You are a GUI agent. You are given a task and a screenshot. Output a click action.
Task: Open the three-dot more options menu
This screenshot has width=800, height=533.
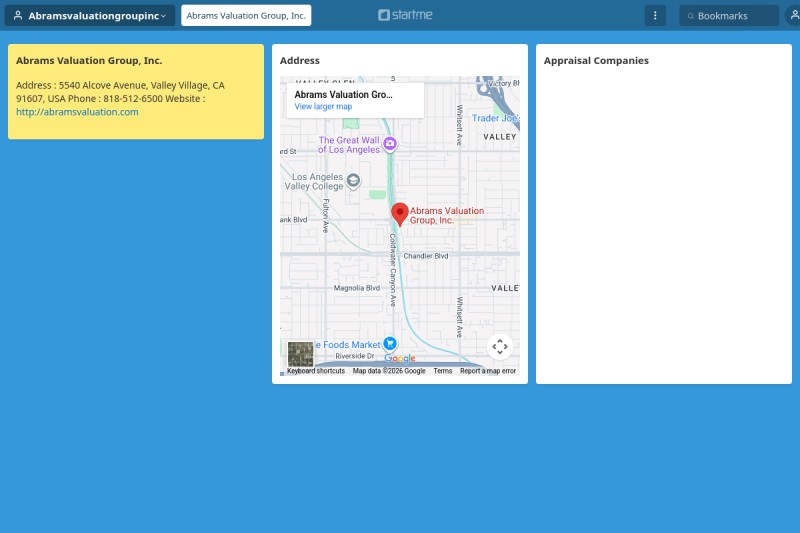pyautogui.click(x=655, y=15)
